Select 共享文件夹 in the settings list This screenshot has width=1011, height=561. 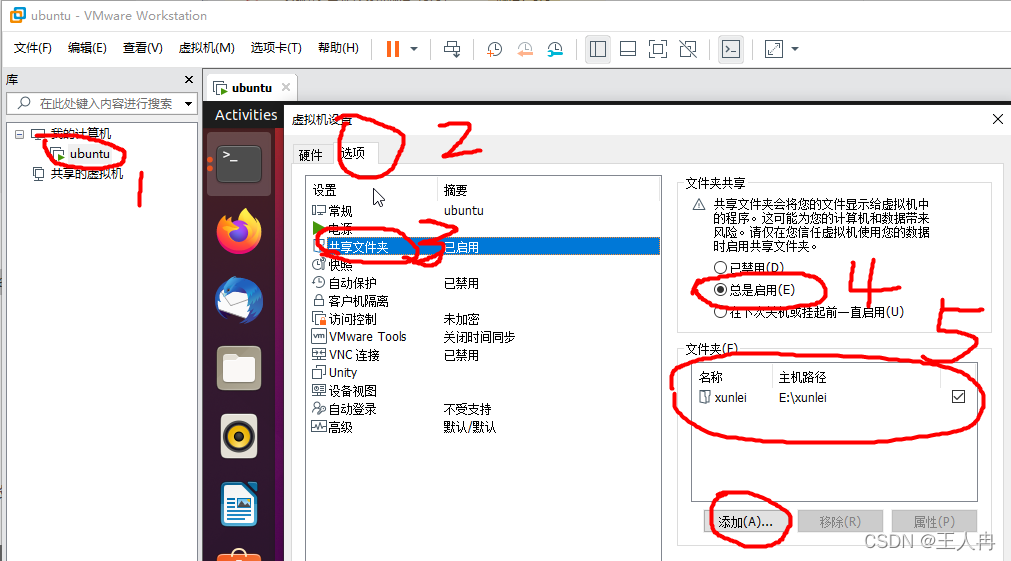tap(485, 247)
